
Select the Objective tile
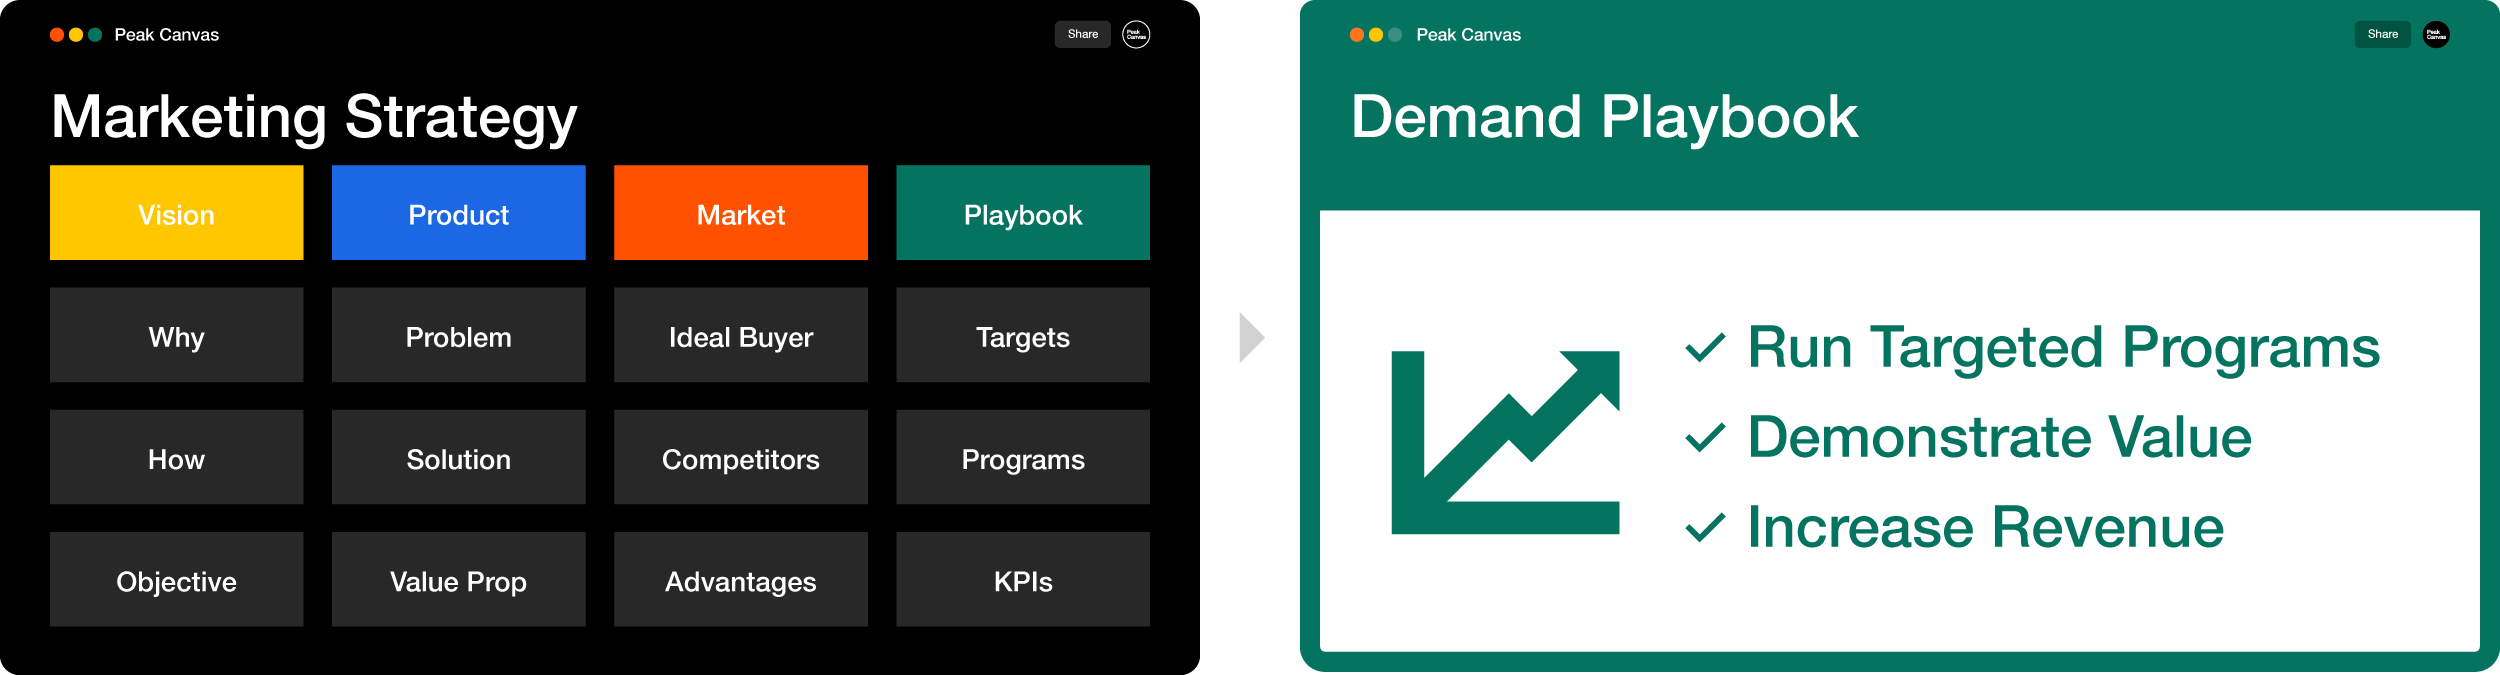click(176, 580)
